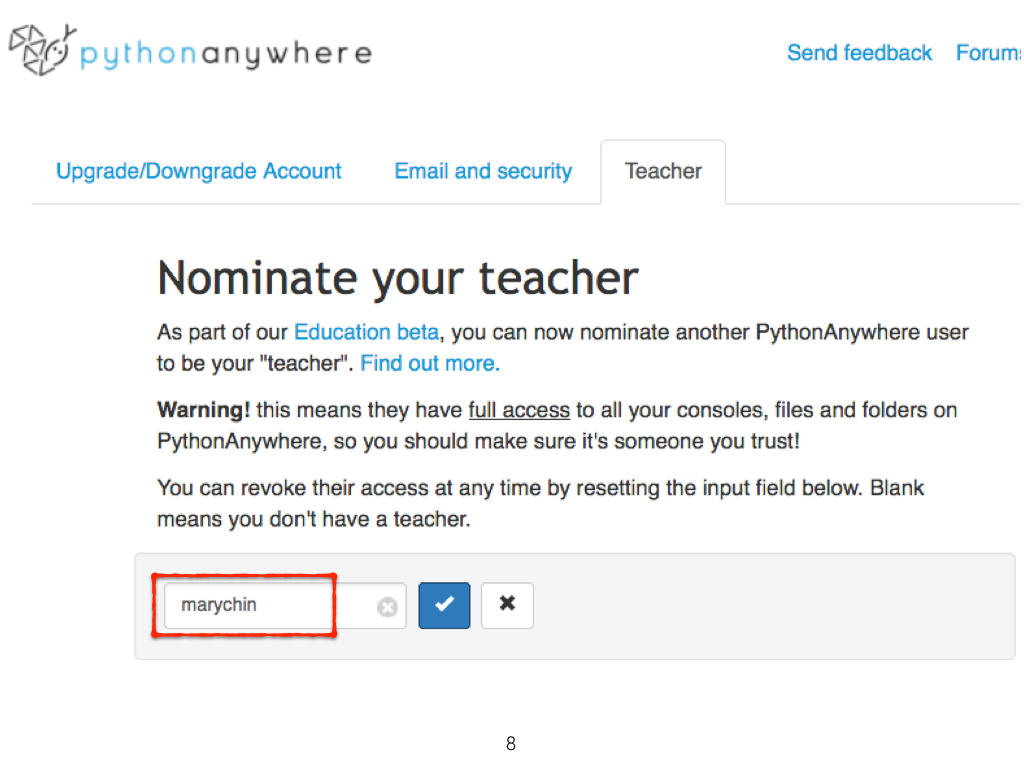This screenshot has width=1024, height=768.
Task: Confirm the teacher with the blue checkmark button
Action: pyautogui.click(x=444, y=605)
